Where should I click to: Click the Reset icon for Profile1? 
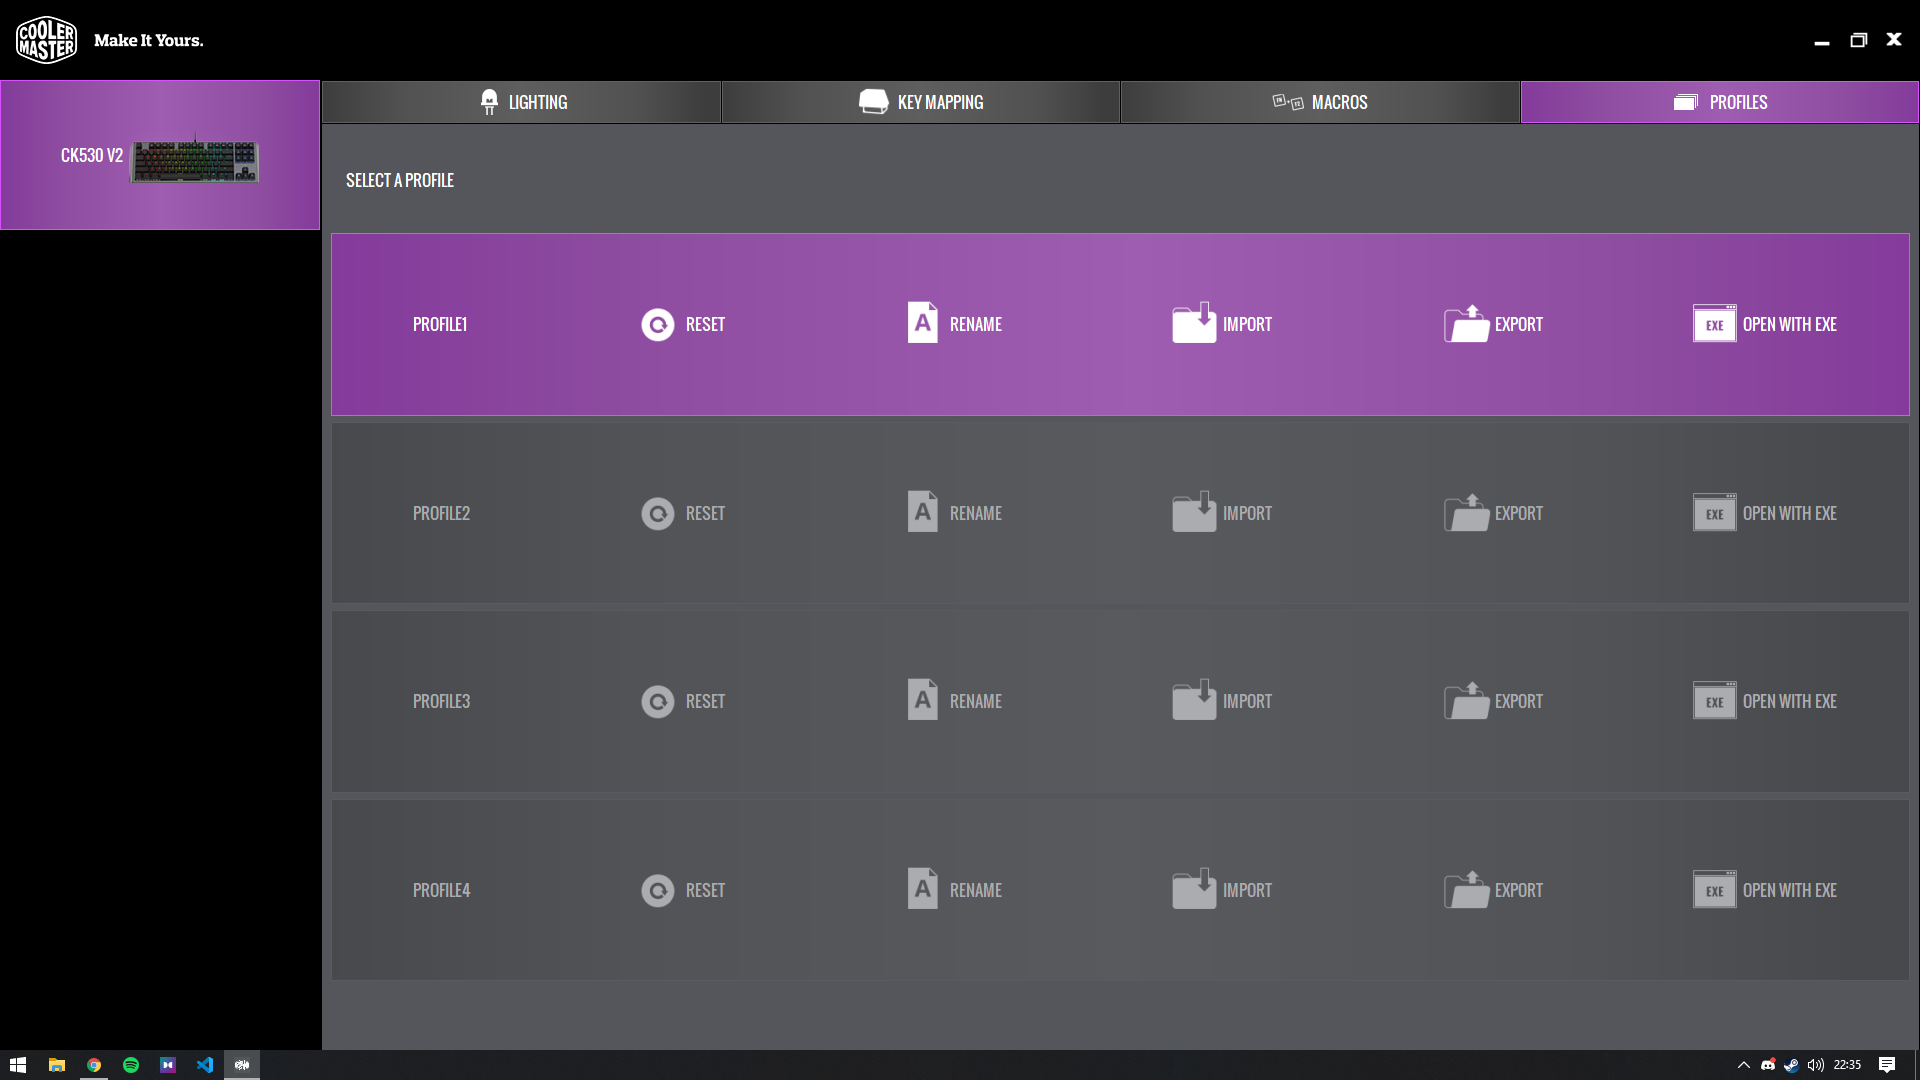pyautogui.click(x=657, y=325)
